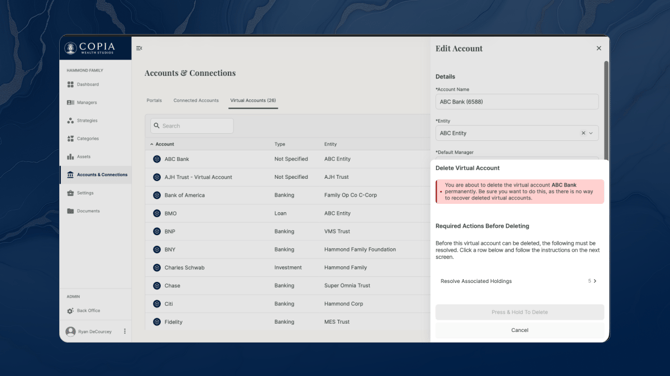Click the AJH Trust row account icon
The image size is (670, 376).
pos(157,177)
